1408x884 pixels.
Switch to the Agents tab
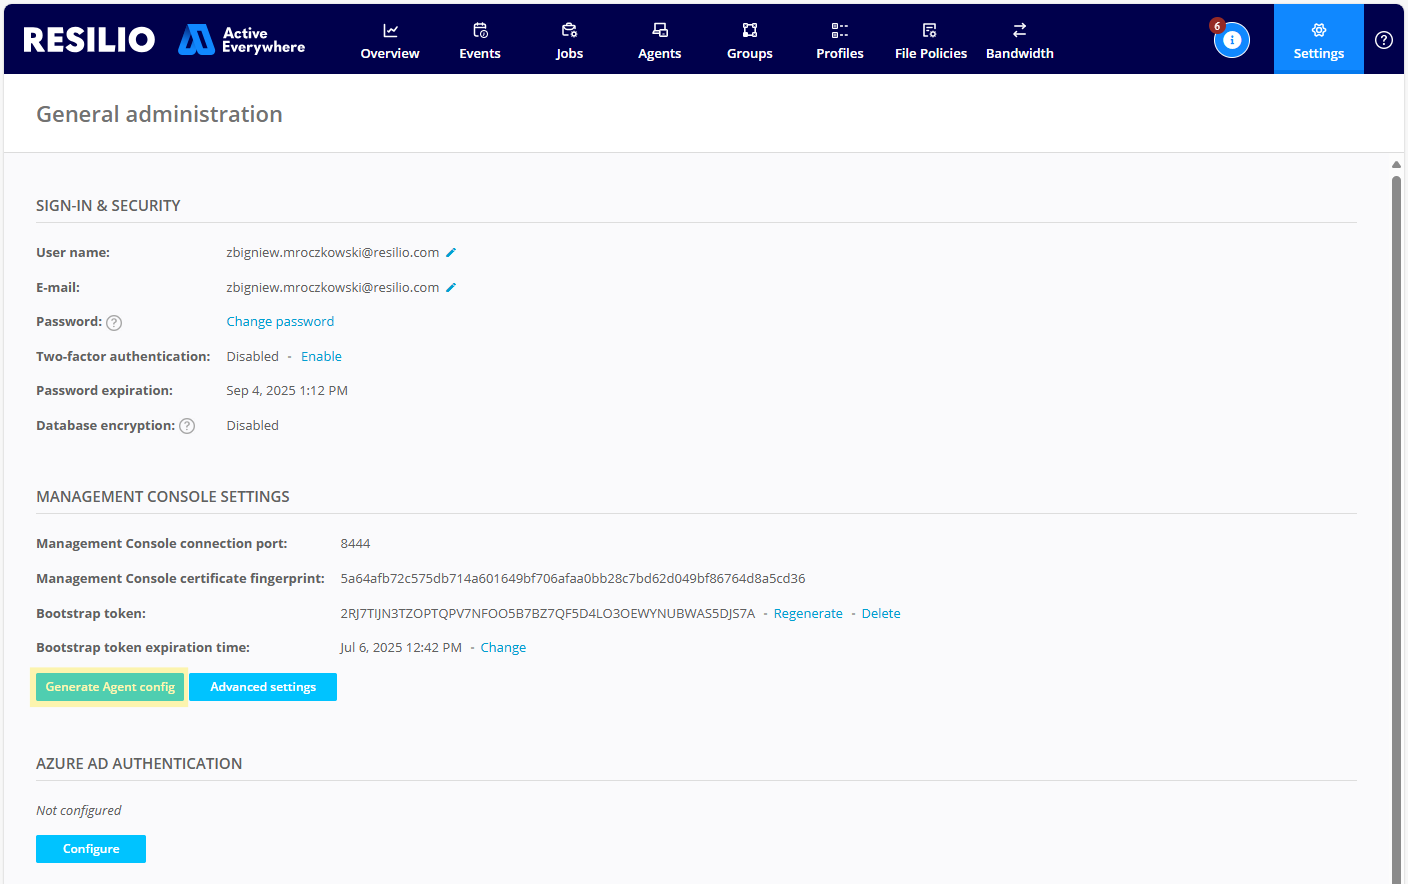point(659,41)
